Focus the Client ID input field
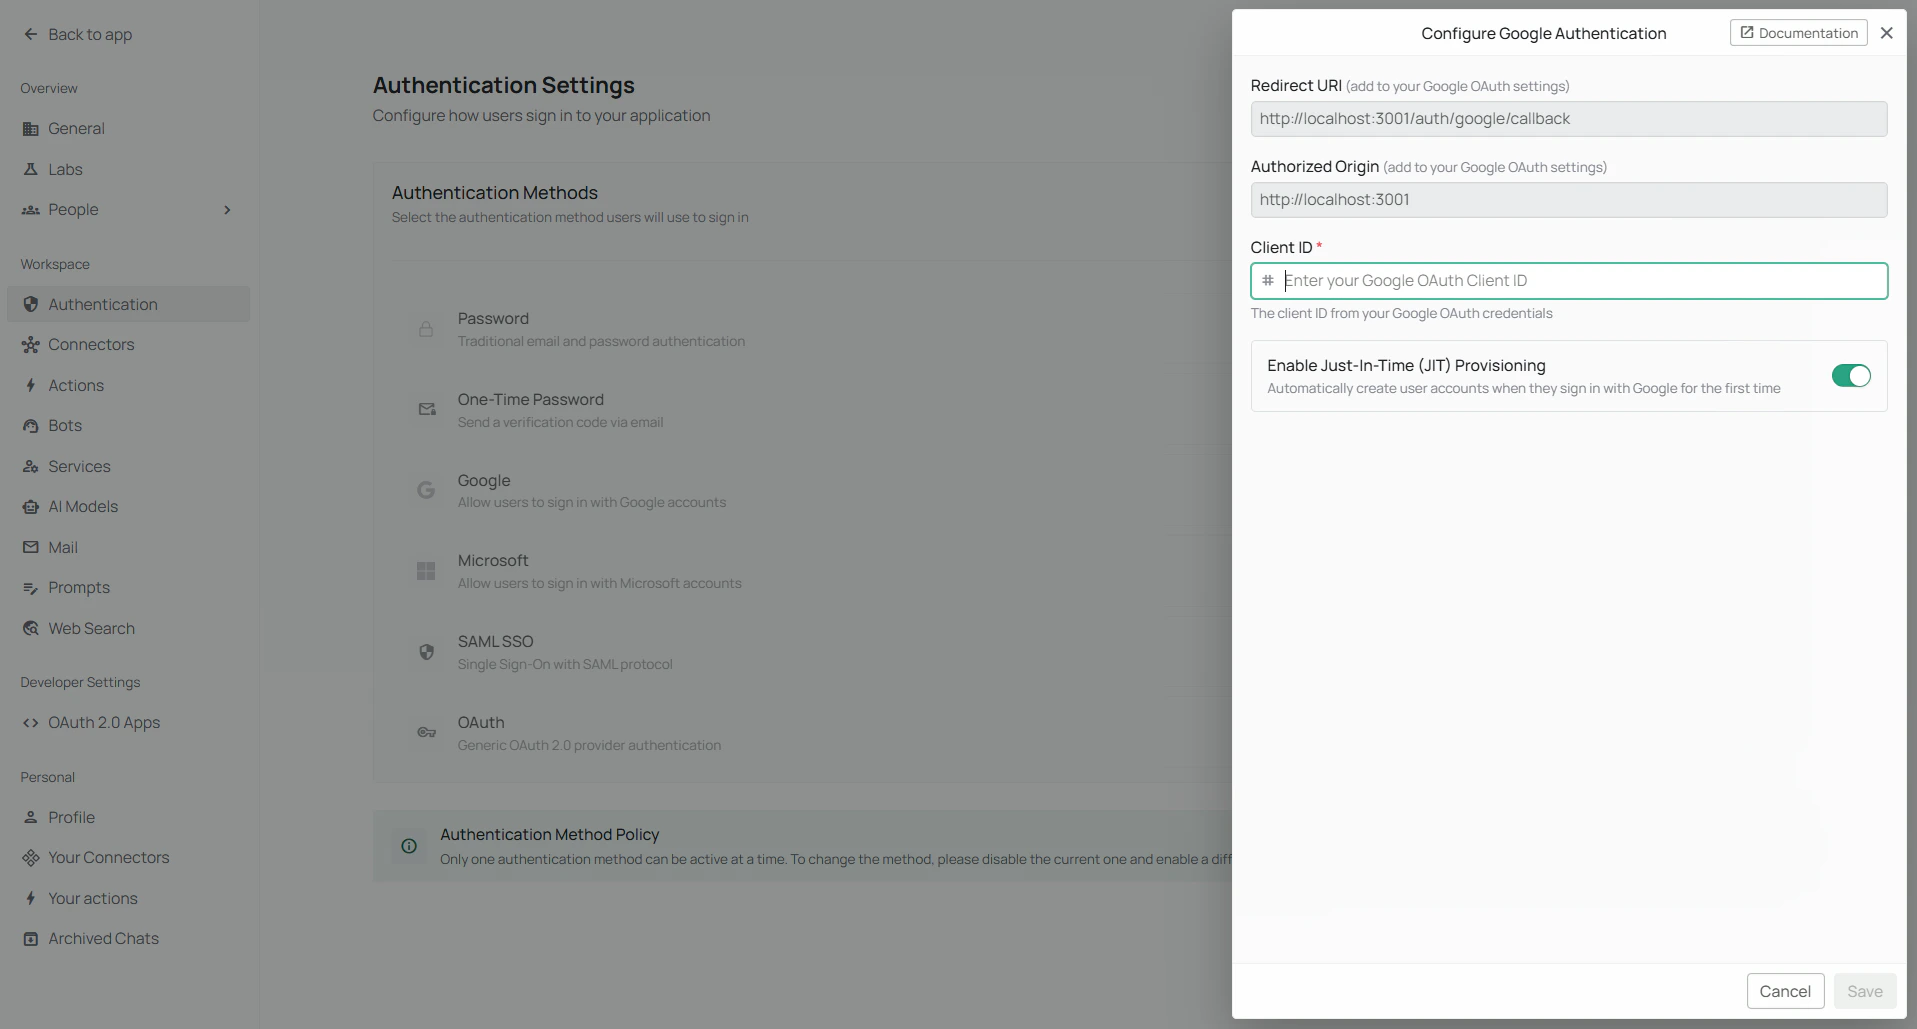The height and width of the screenshot is (1029, 1917). [1568, 281]
